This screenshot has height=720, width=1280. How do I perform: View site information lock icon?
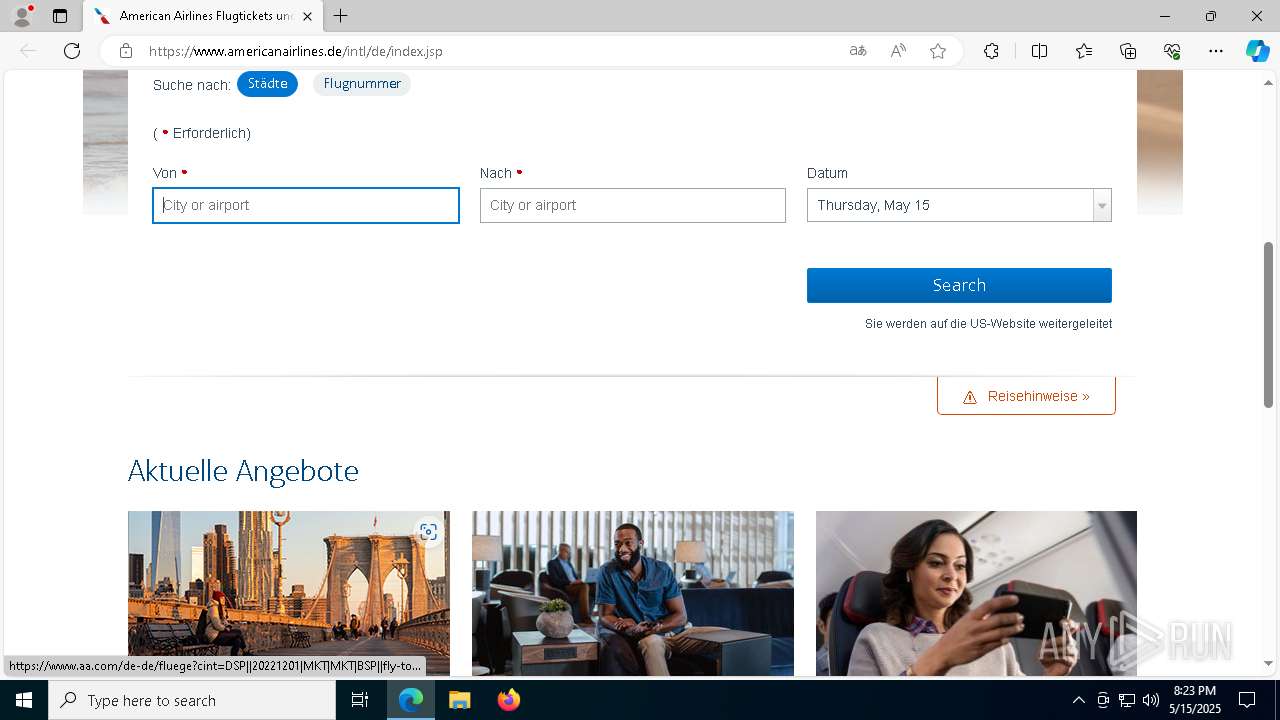point(126,51)
